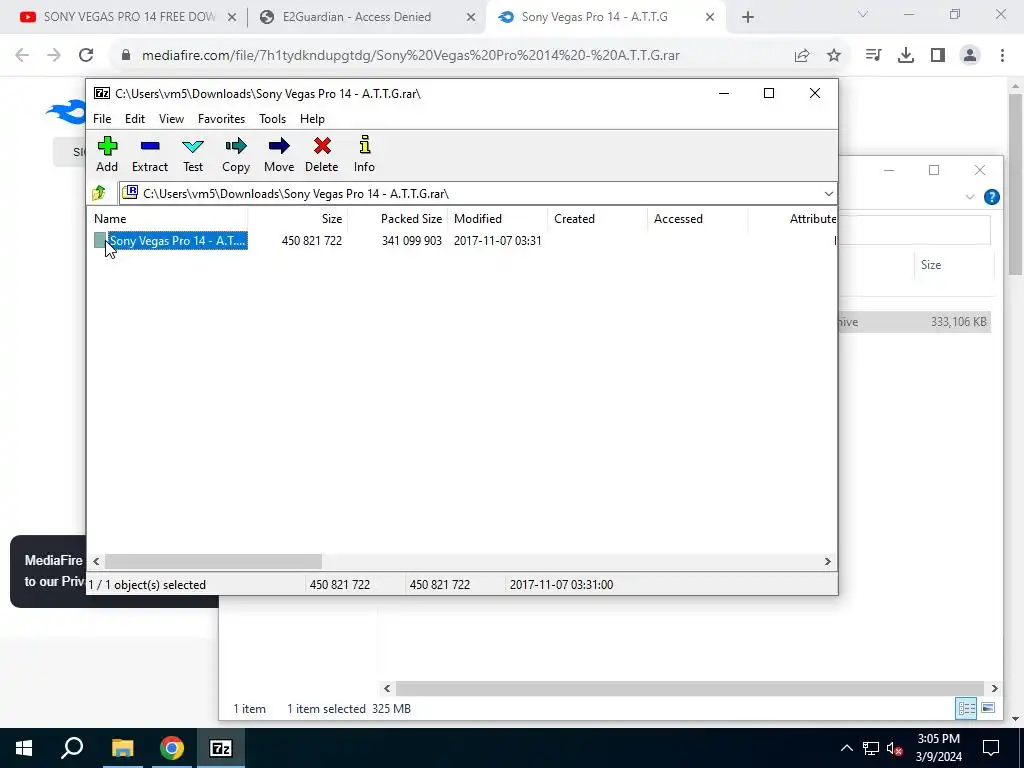
Task: Click the share page icon in the address bar
Action: tap(802, 56)
